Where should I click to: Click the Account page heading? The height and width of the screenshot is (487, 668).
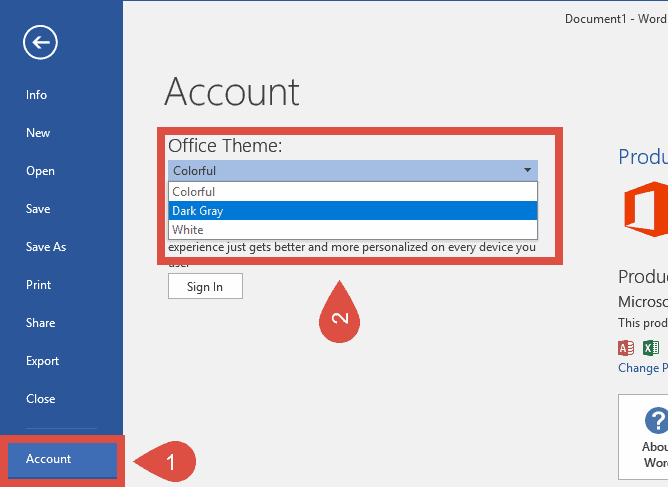[x=232, y=92]
